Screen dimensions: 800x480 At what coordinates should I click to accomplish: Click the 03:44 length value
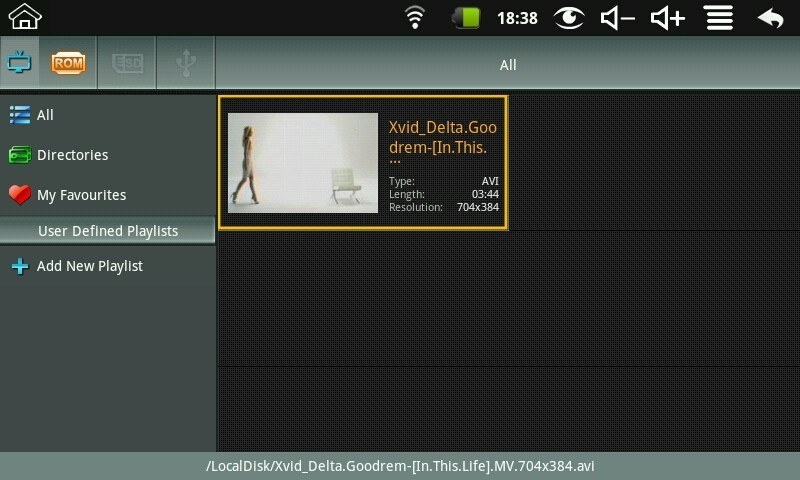click(x=485, y=194)
